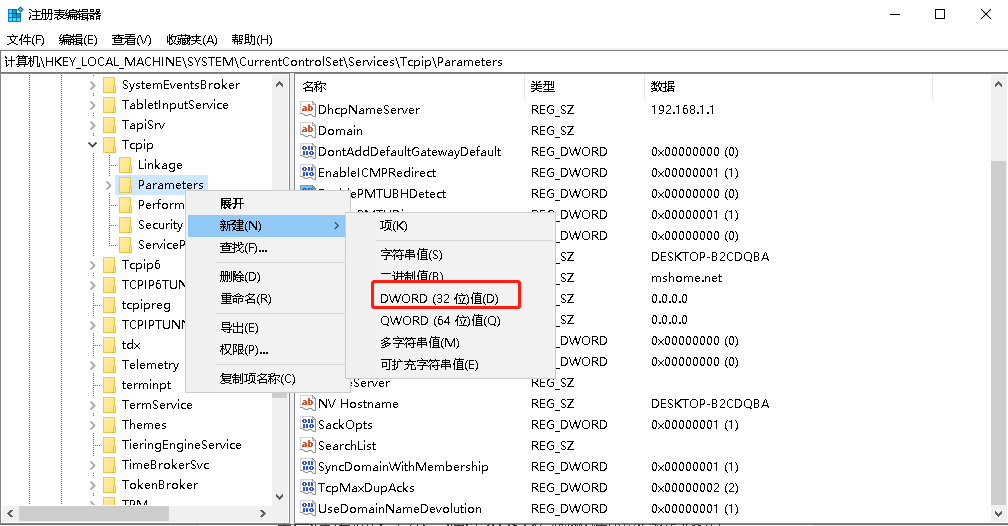This screenshot has height=526, width=1008.
Task: Click the Registry Editor app icon in title bar
Action: pyautogui.click(x=15, y=15)
